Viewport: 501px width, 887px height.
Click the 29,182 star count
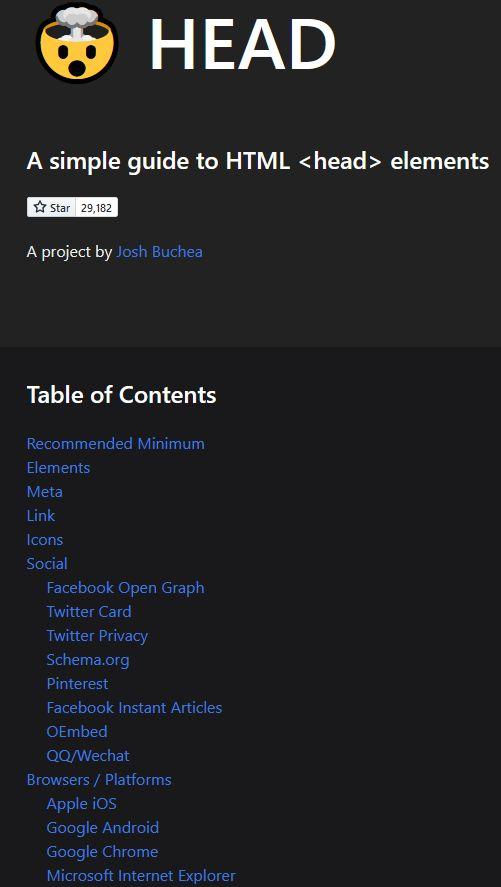pyautogui.click(x=96, y=208)
